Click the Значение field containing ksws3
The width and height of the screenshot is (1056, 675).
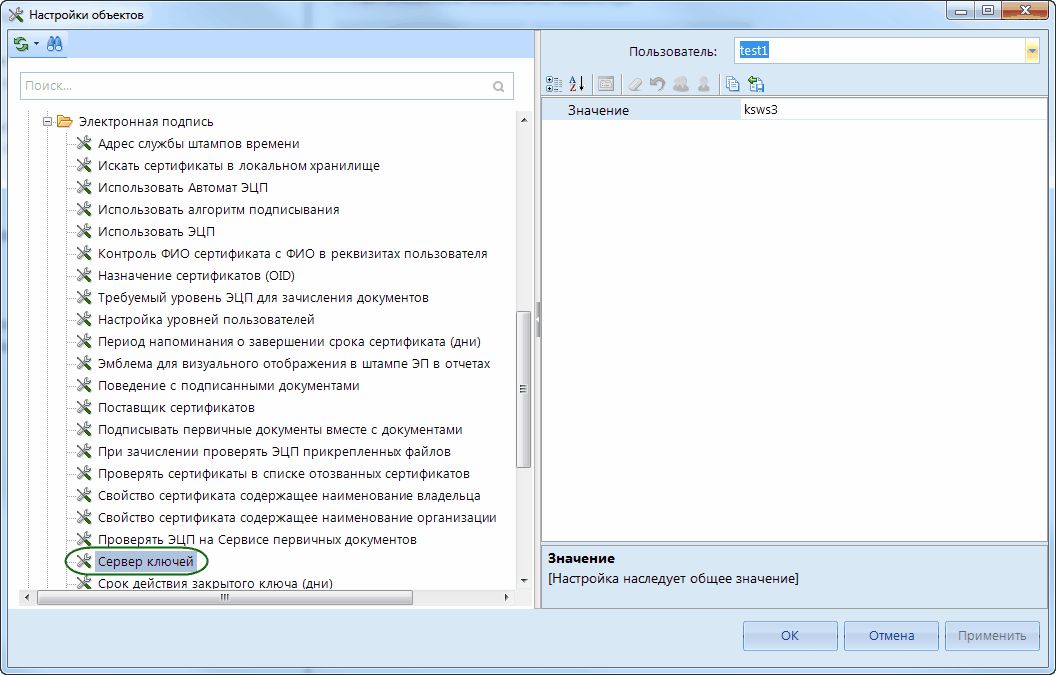coord(890,110)
